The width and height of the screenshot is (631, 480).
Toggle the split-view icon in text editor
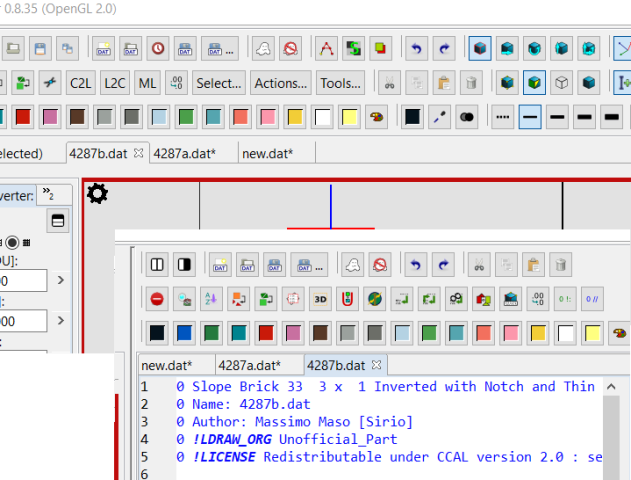click(x=157, y=265)
